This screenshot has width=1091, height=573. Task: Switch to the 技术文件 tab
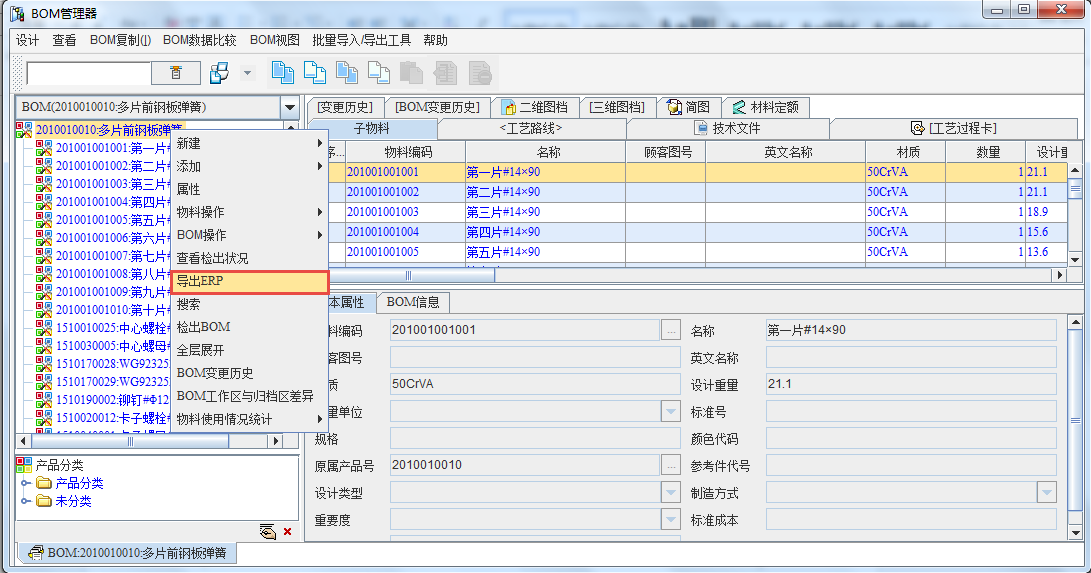pos(727,129)
